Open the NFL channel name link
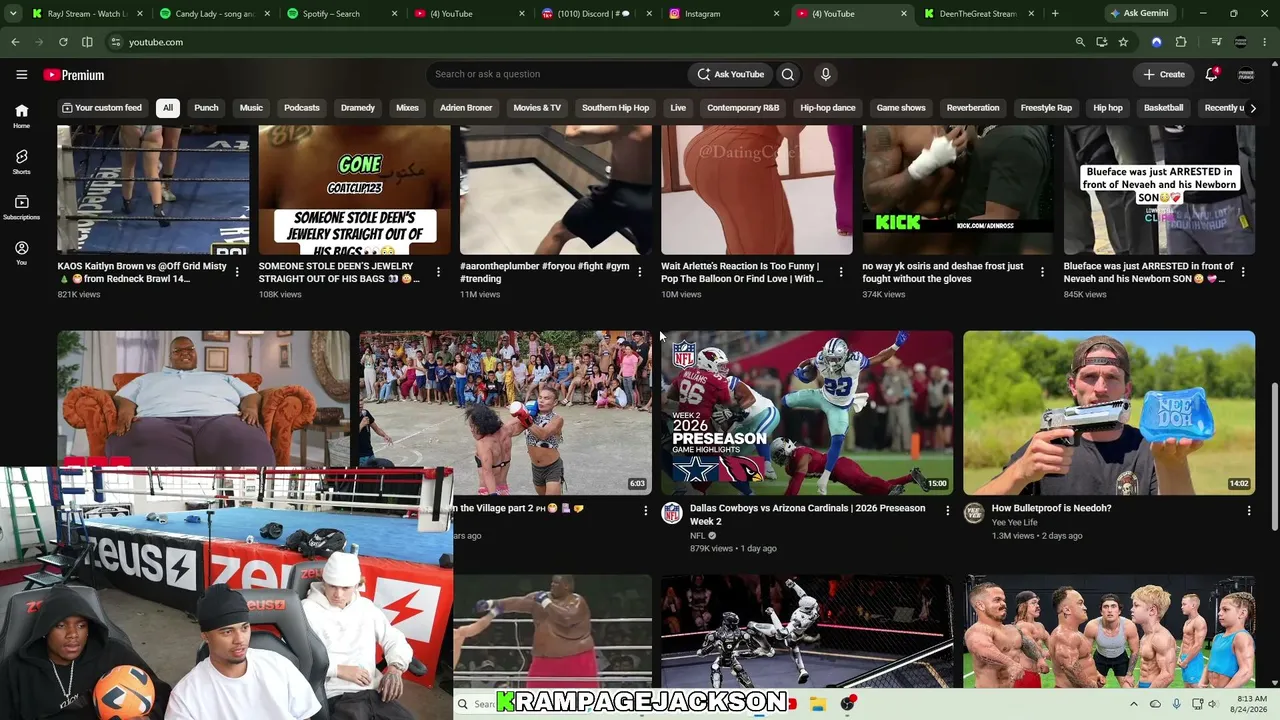This screenshot has height=720, width=1280. [698, 536]
